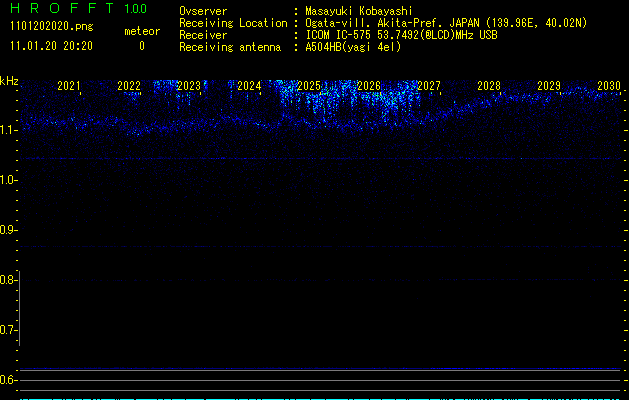Click the meteor count value 0
This screenshot has width=629, height=400.
[142, 46]
